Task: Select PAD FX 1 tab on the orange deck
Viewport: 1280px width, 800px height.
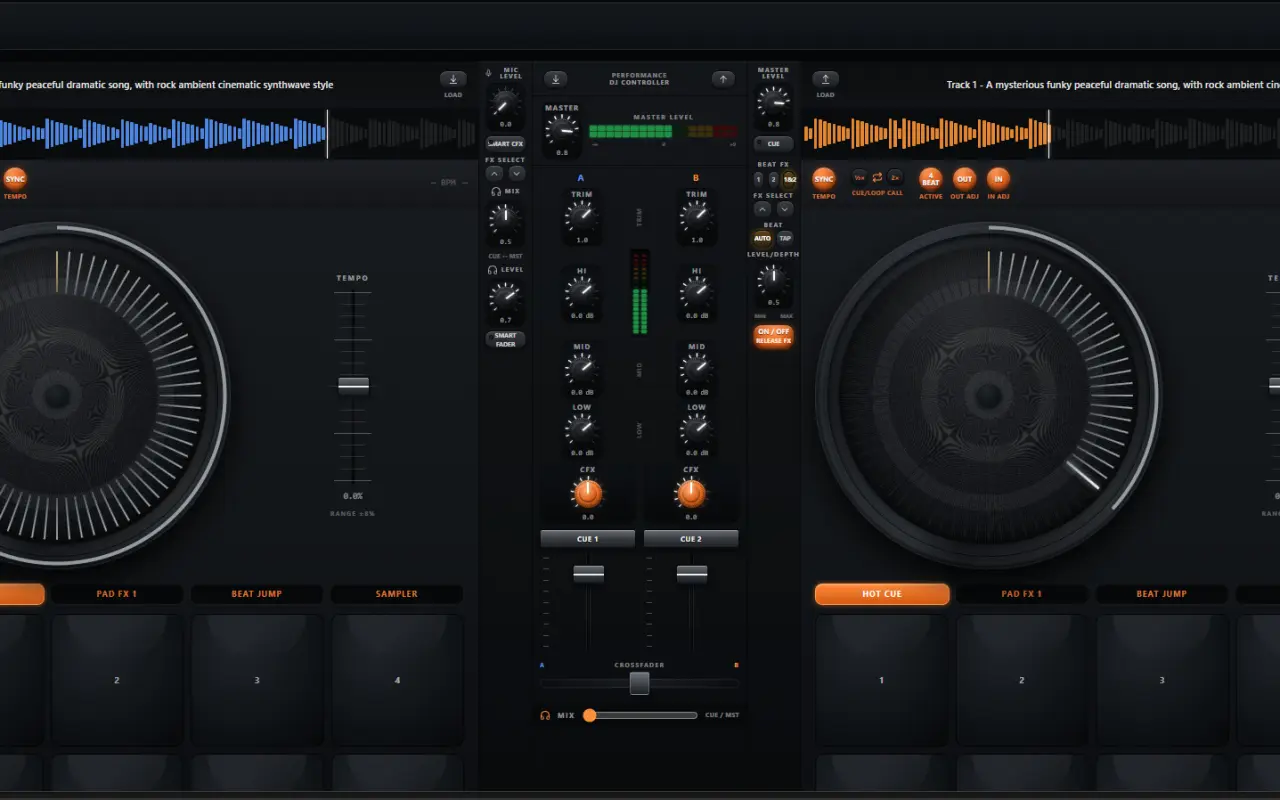Action: tap(1022, 594)
